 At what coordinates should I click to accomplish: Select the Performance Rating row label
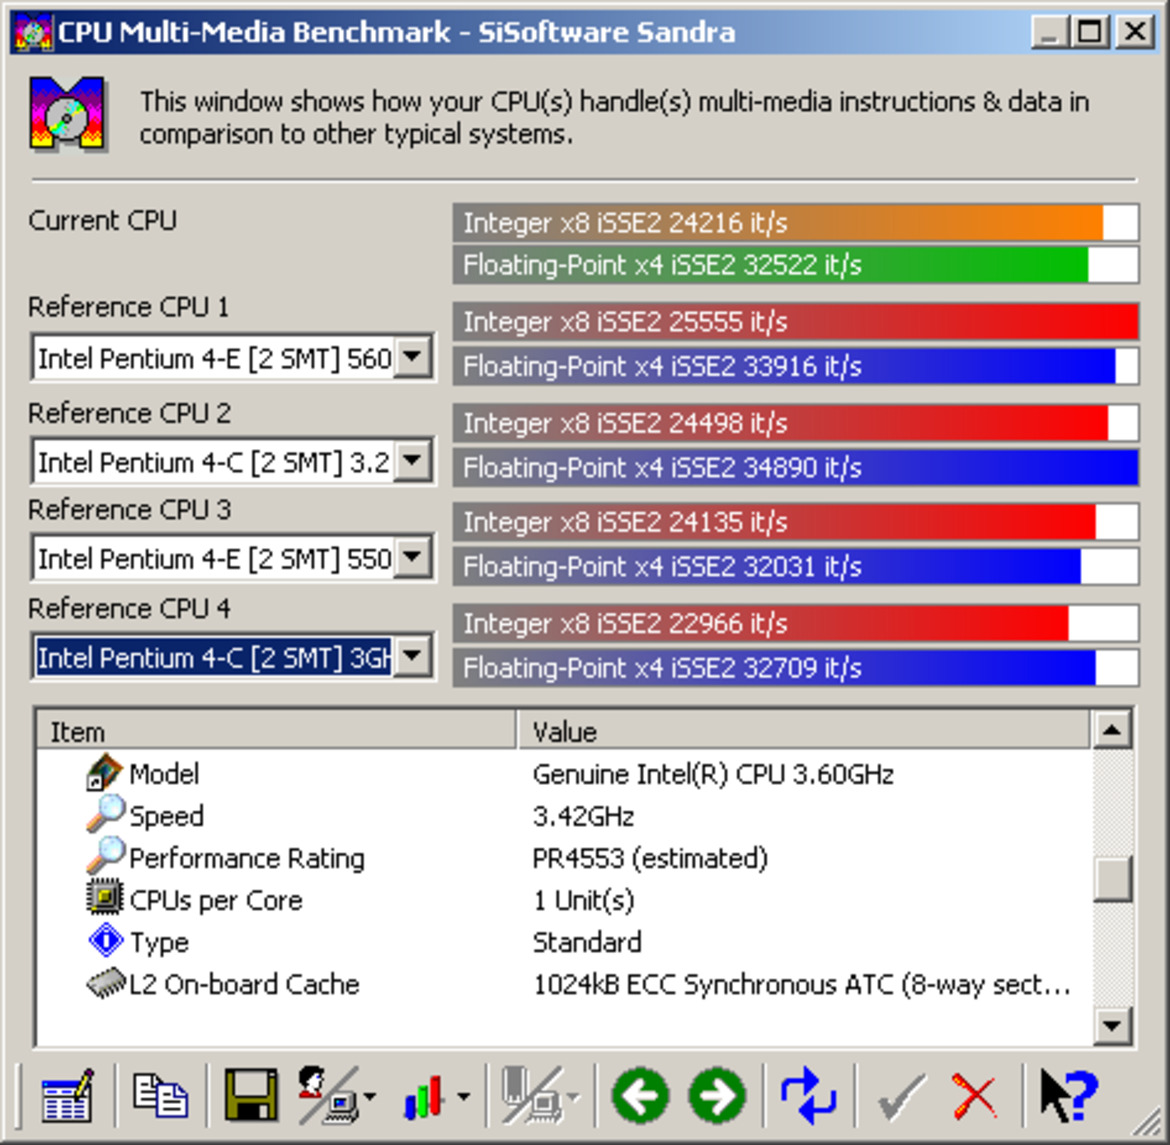point(247,858)
